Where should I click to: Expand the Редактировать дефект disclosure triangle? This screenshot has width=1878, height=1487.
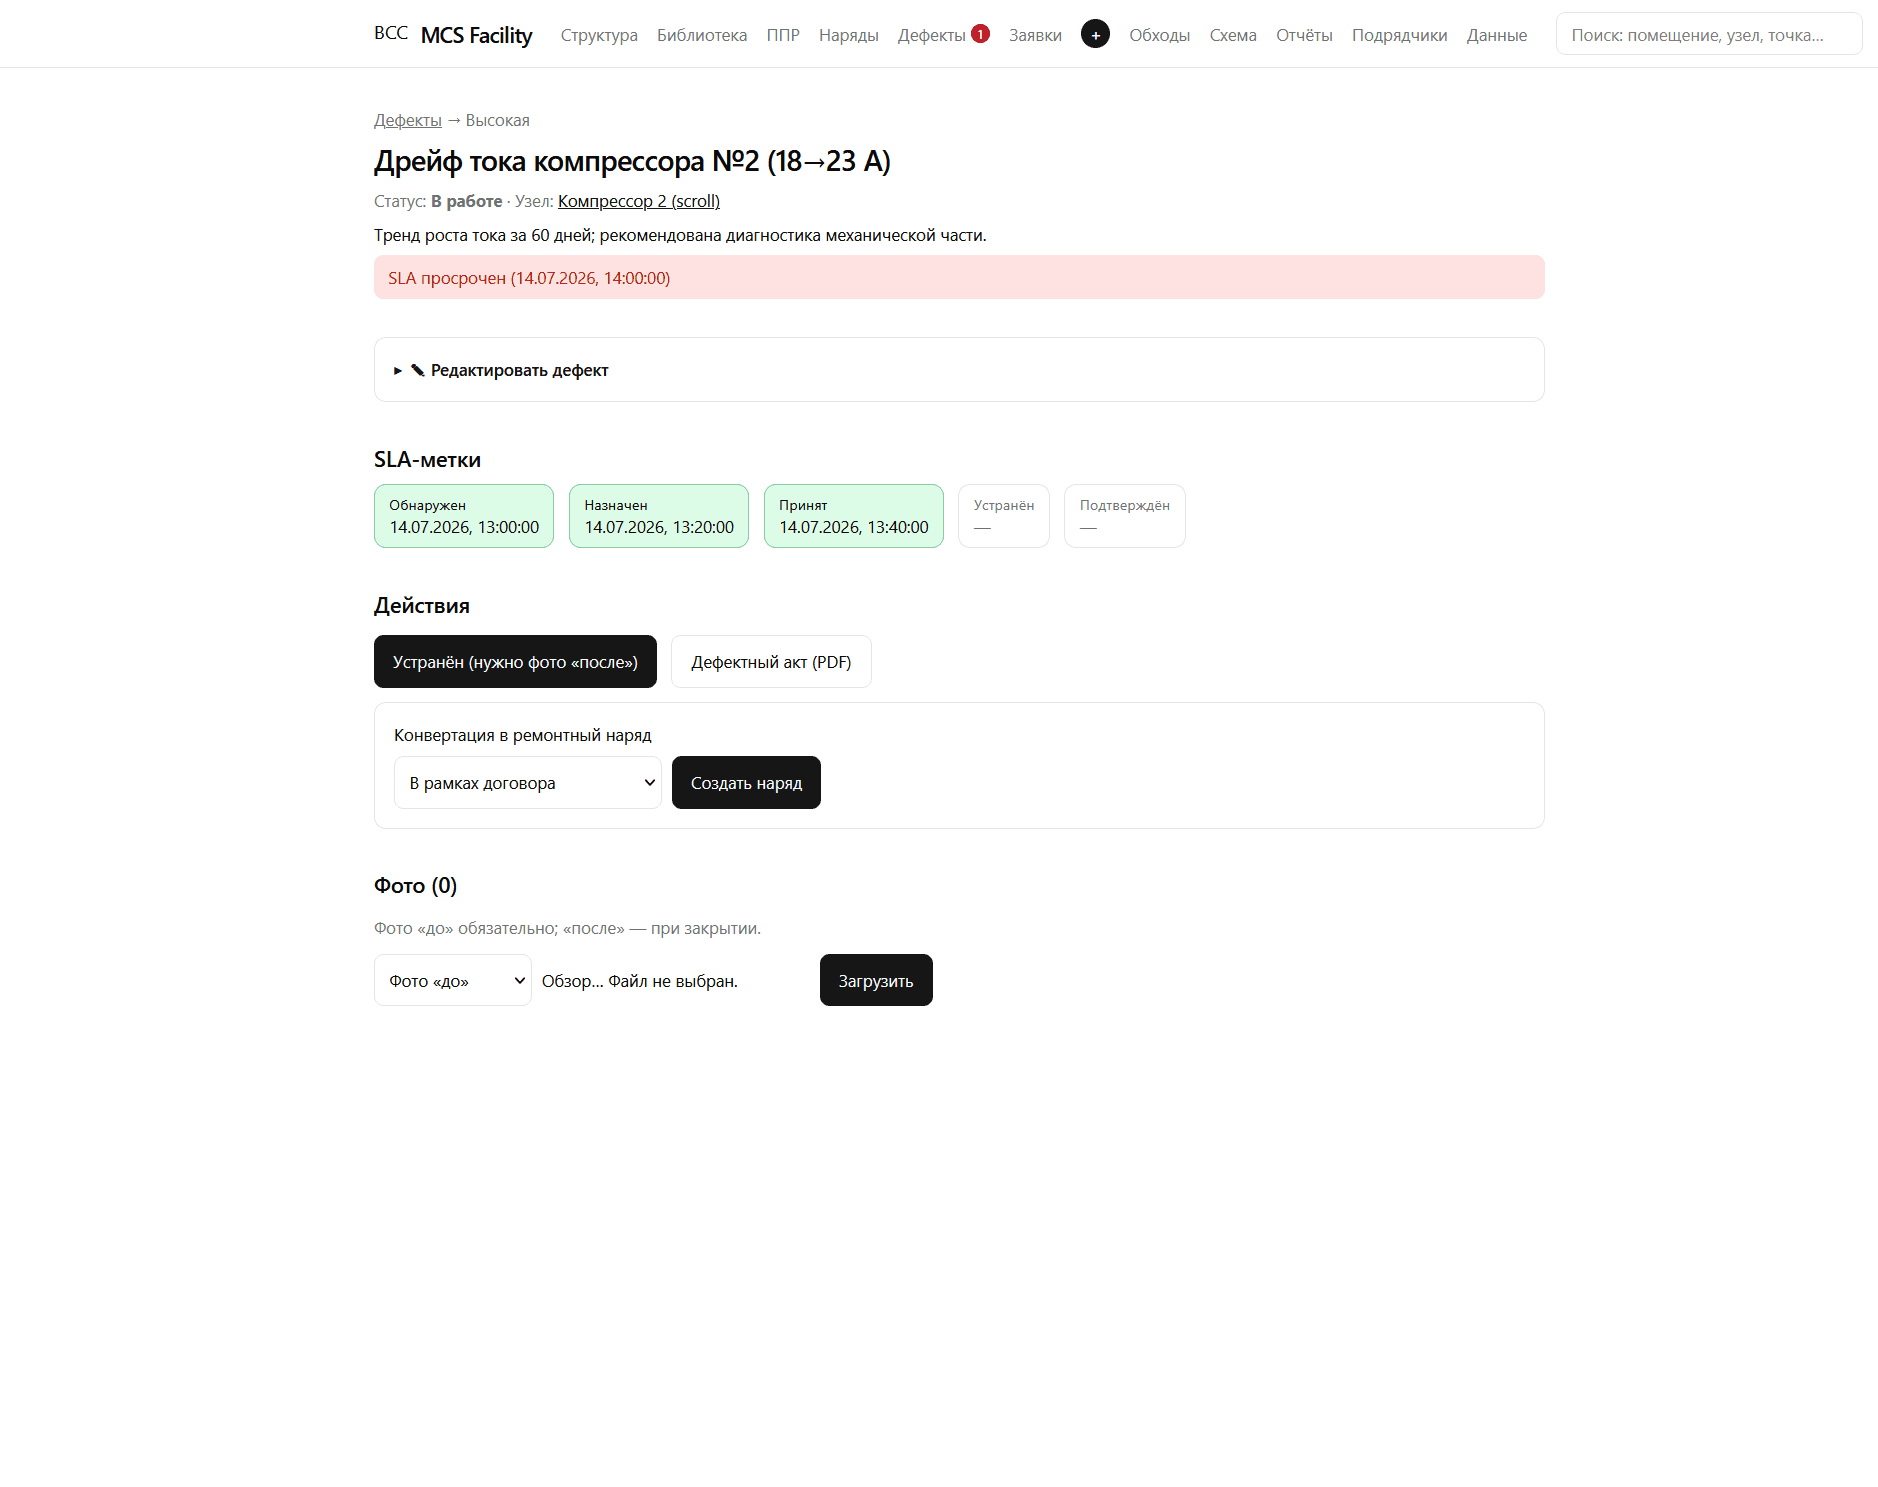click(x=398, y=370)
